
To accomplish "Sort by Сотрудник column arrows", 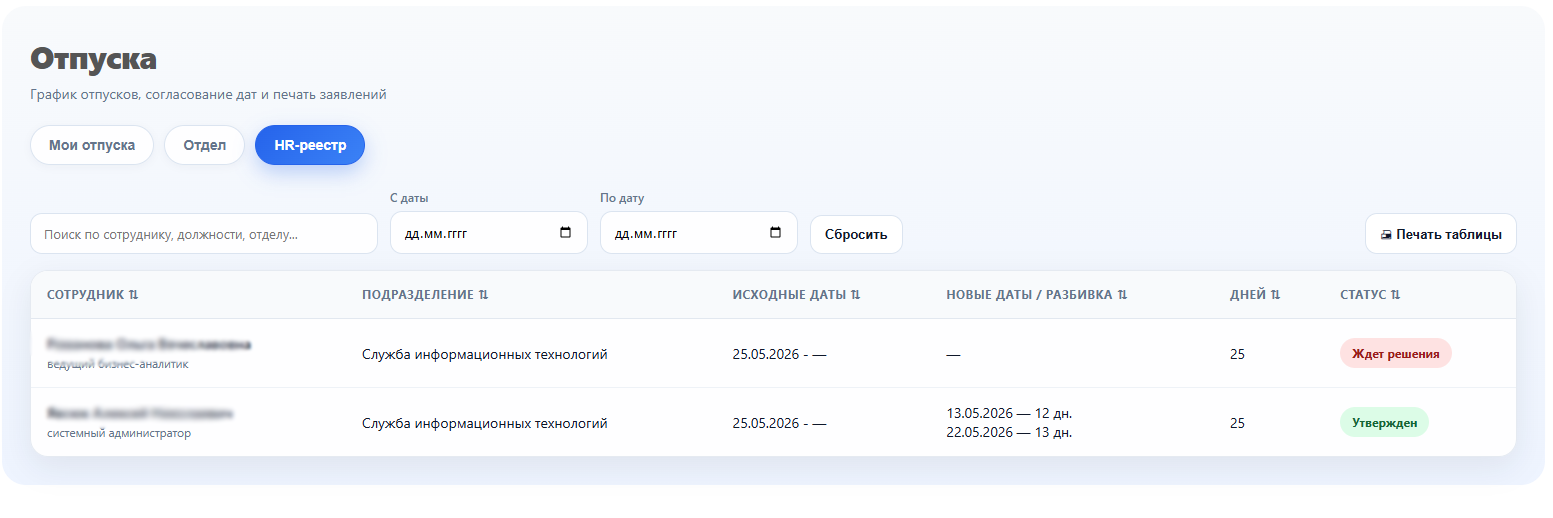I will pyautogui.click(x=133, y=295).
